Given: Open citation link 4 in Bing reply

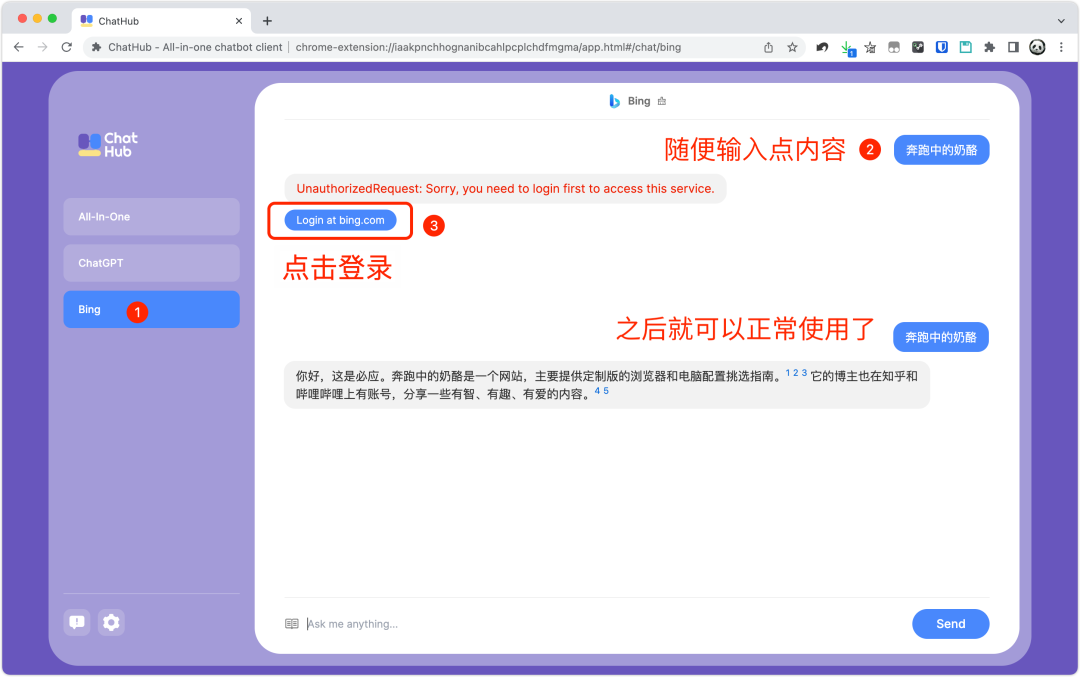Looking at the screenshot, I should coord(597,390).
